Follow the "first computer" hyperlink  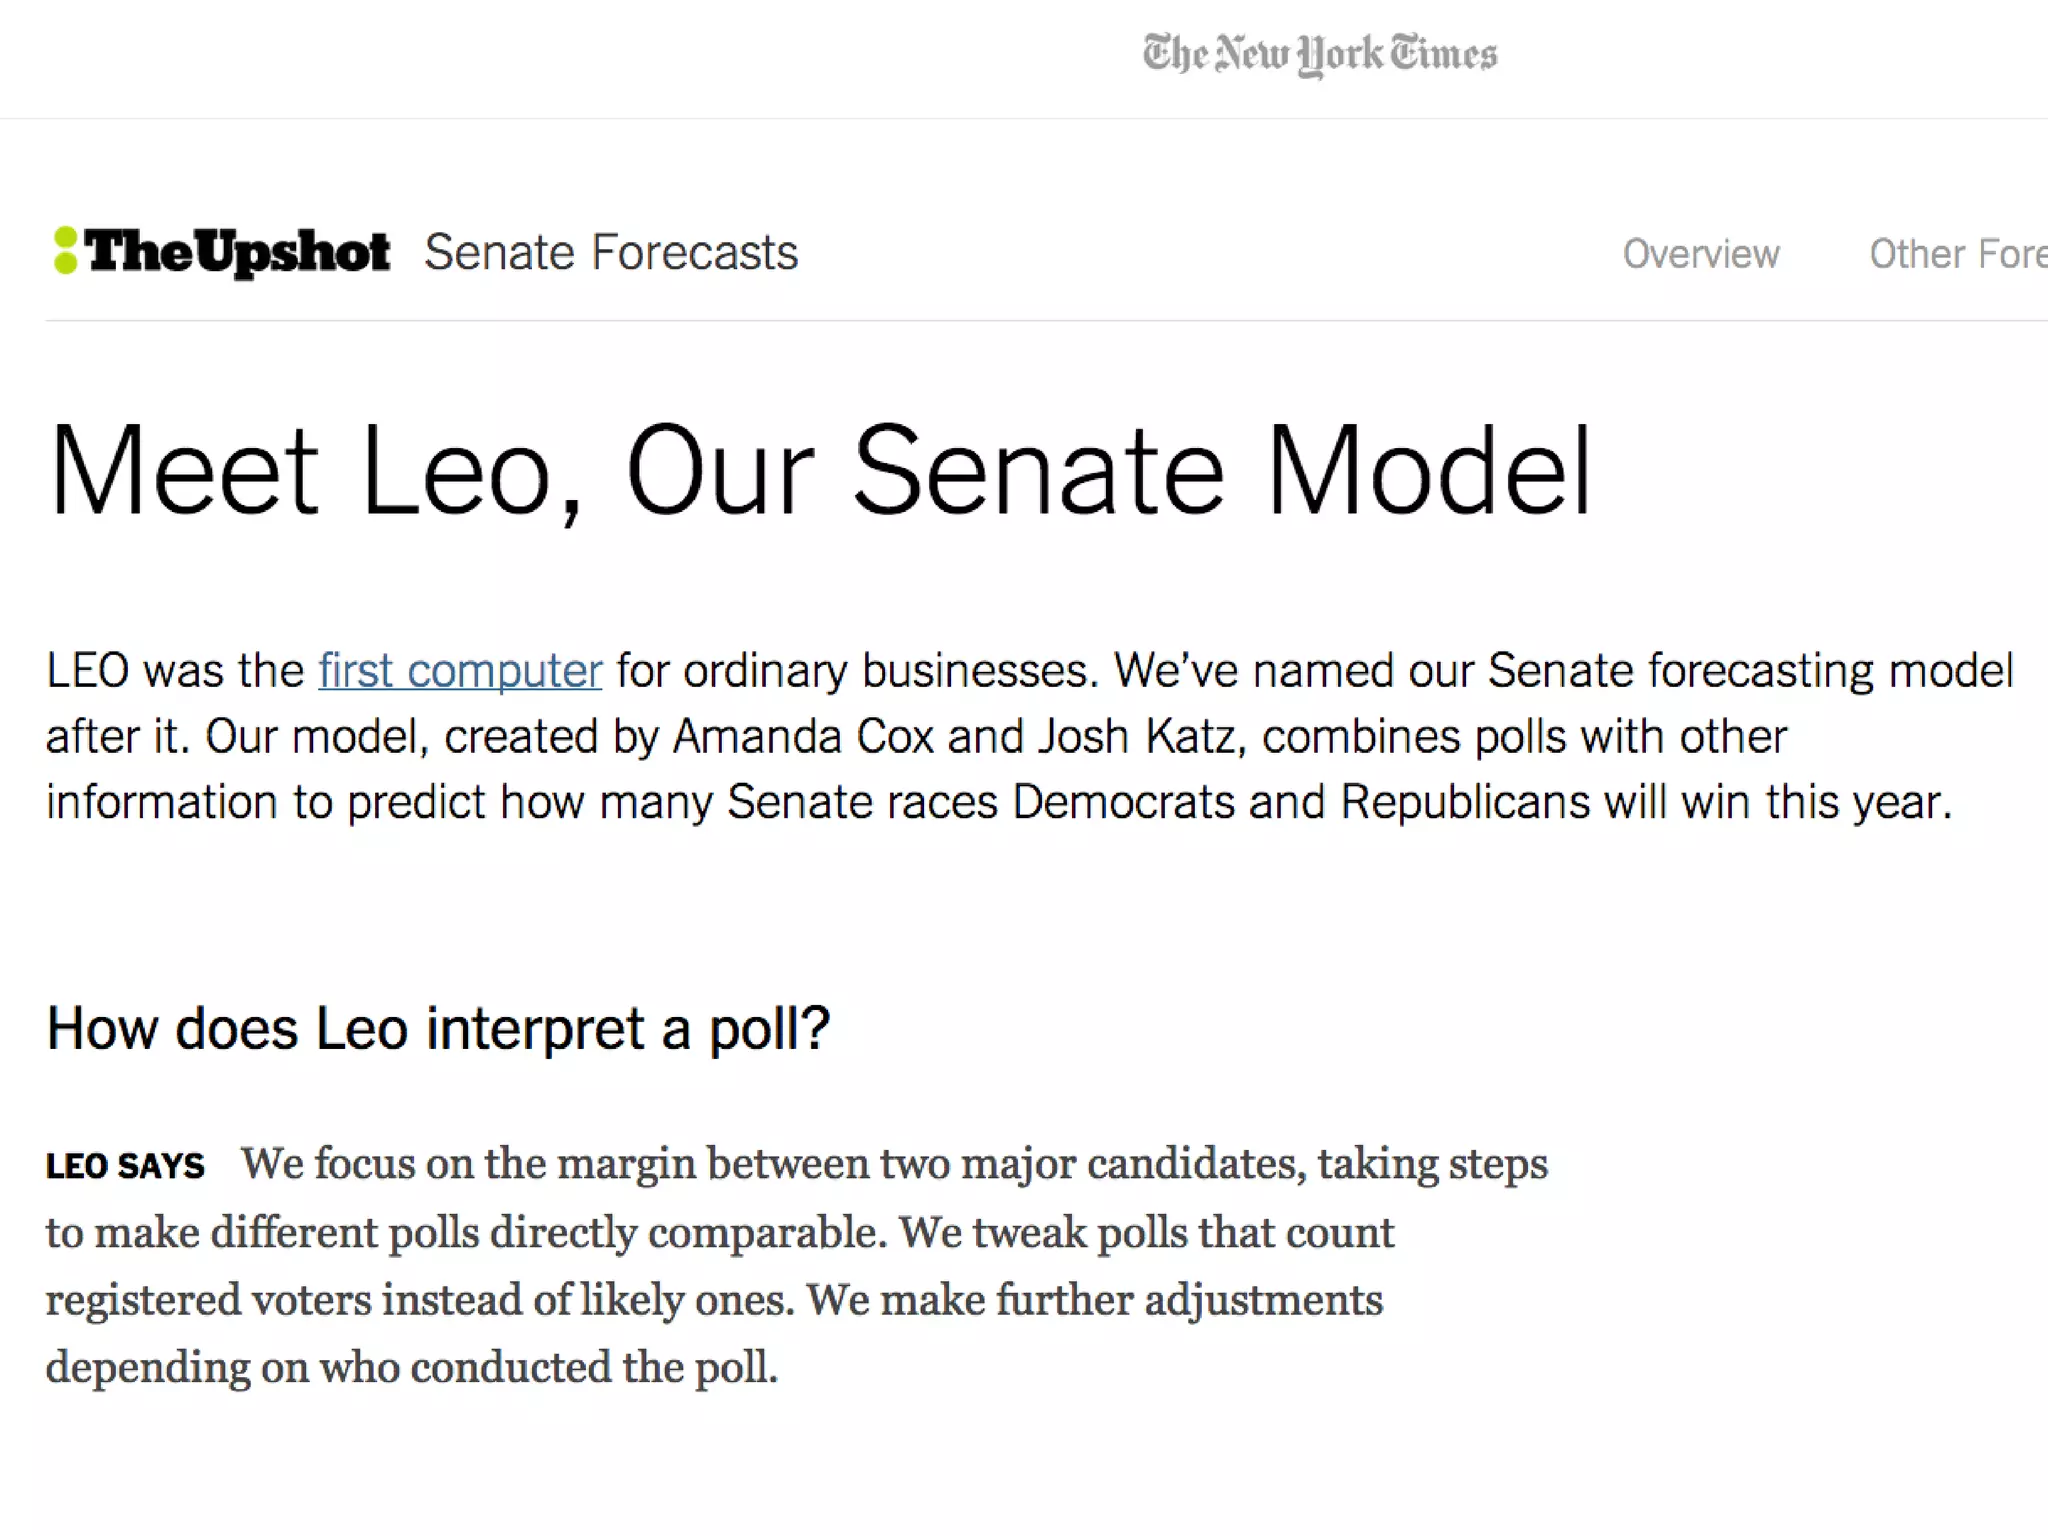[460, 670]
